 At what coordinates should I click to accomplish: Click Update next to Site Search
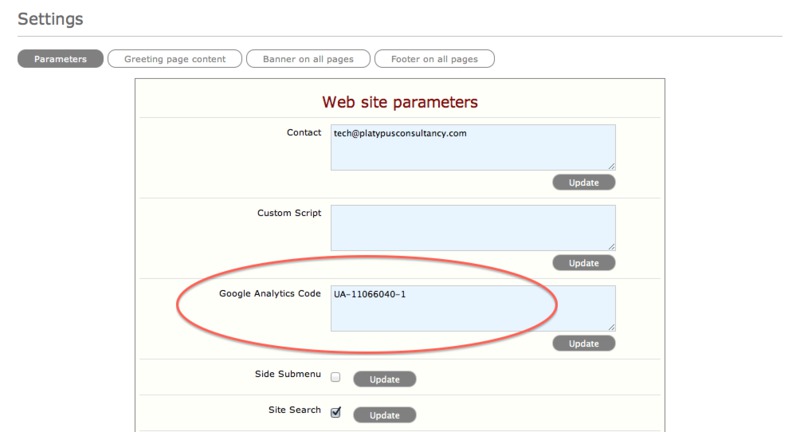pyautogui.click(x=384, y=414)
